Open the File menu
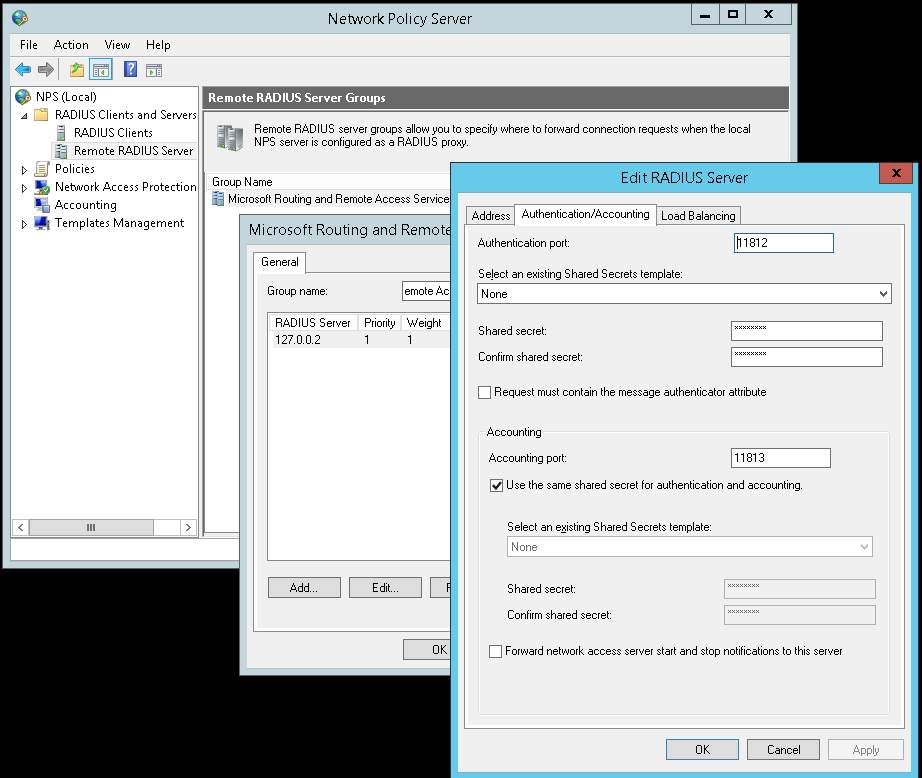Viewport: 922px width, 778px height. (x=29, y=45)
